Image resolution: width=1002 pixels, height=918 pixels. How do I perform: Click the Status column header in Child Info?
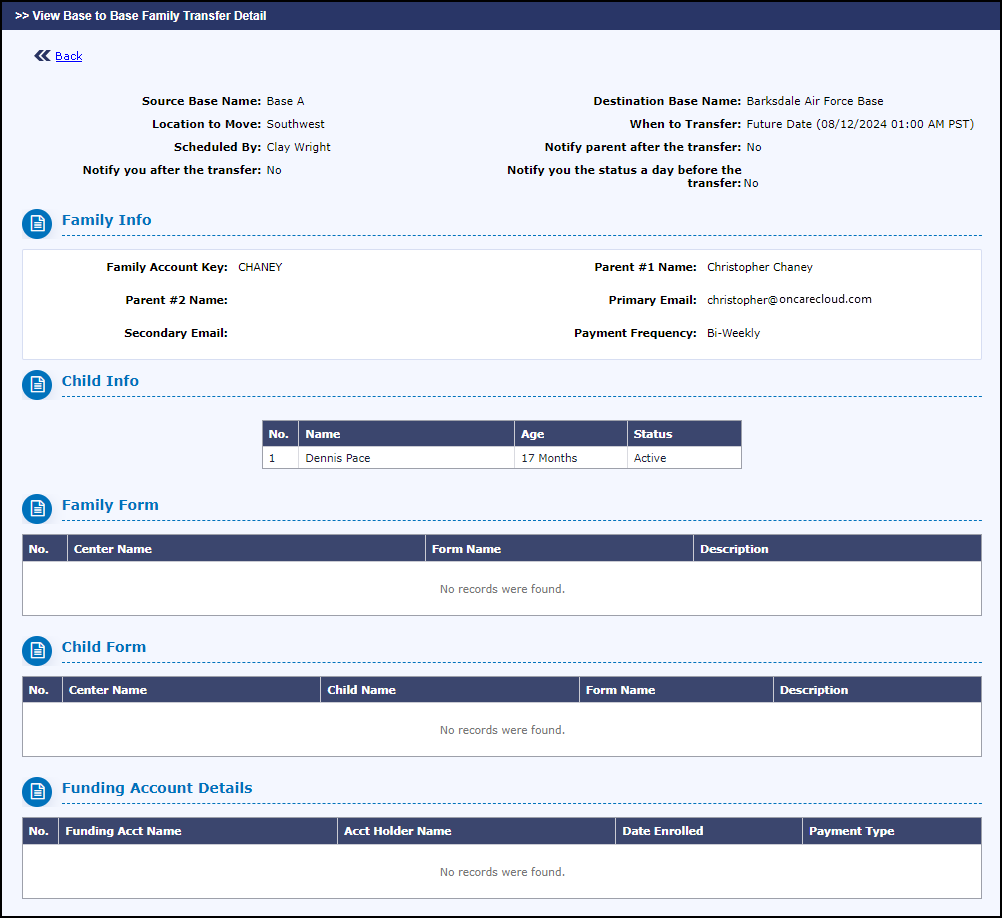click(684, 434)
